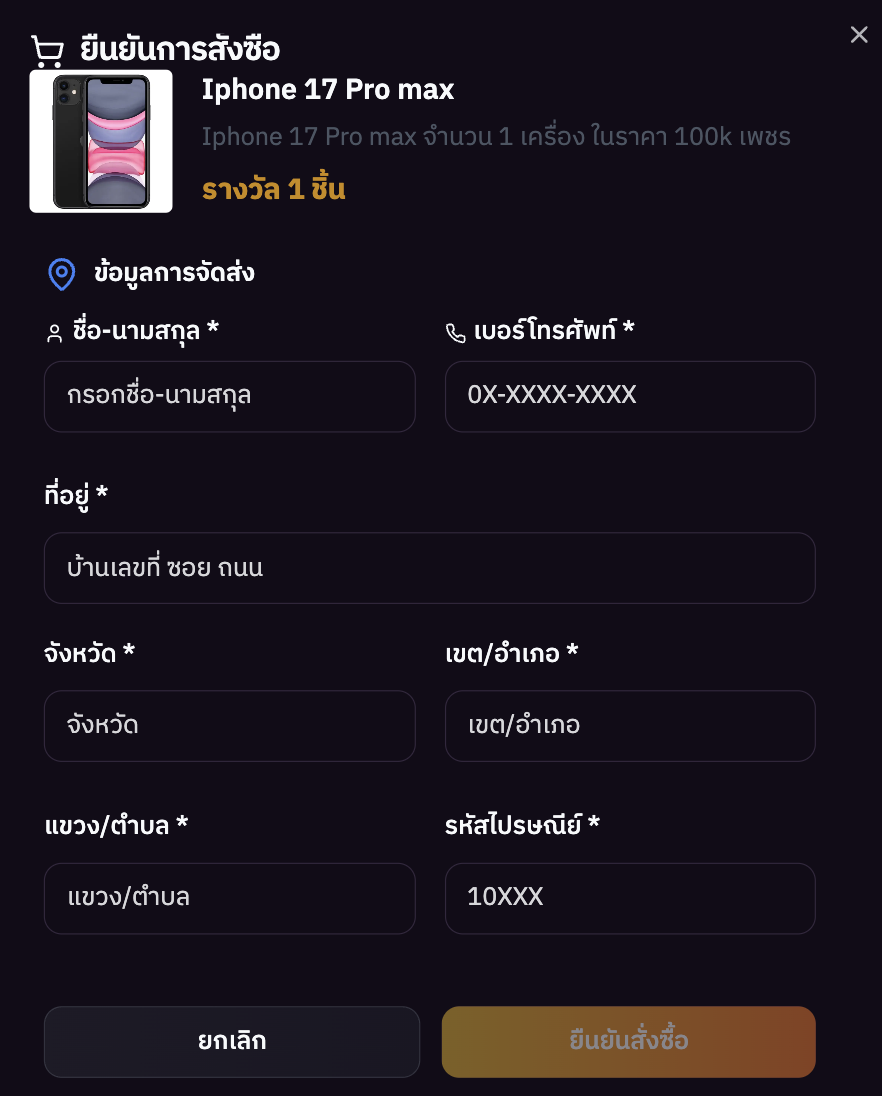
Task: Focus the 10XXX postal code field
Action: 630,898
